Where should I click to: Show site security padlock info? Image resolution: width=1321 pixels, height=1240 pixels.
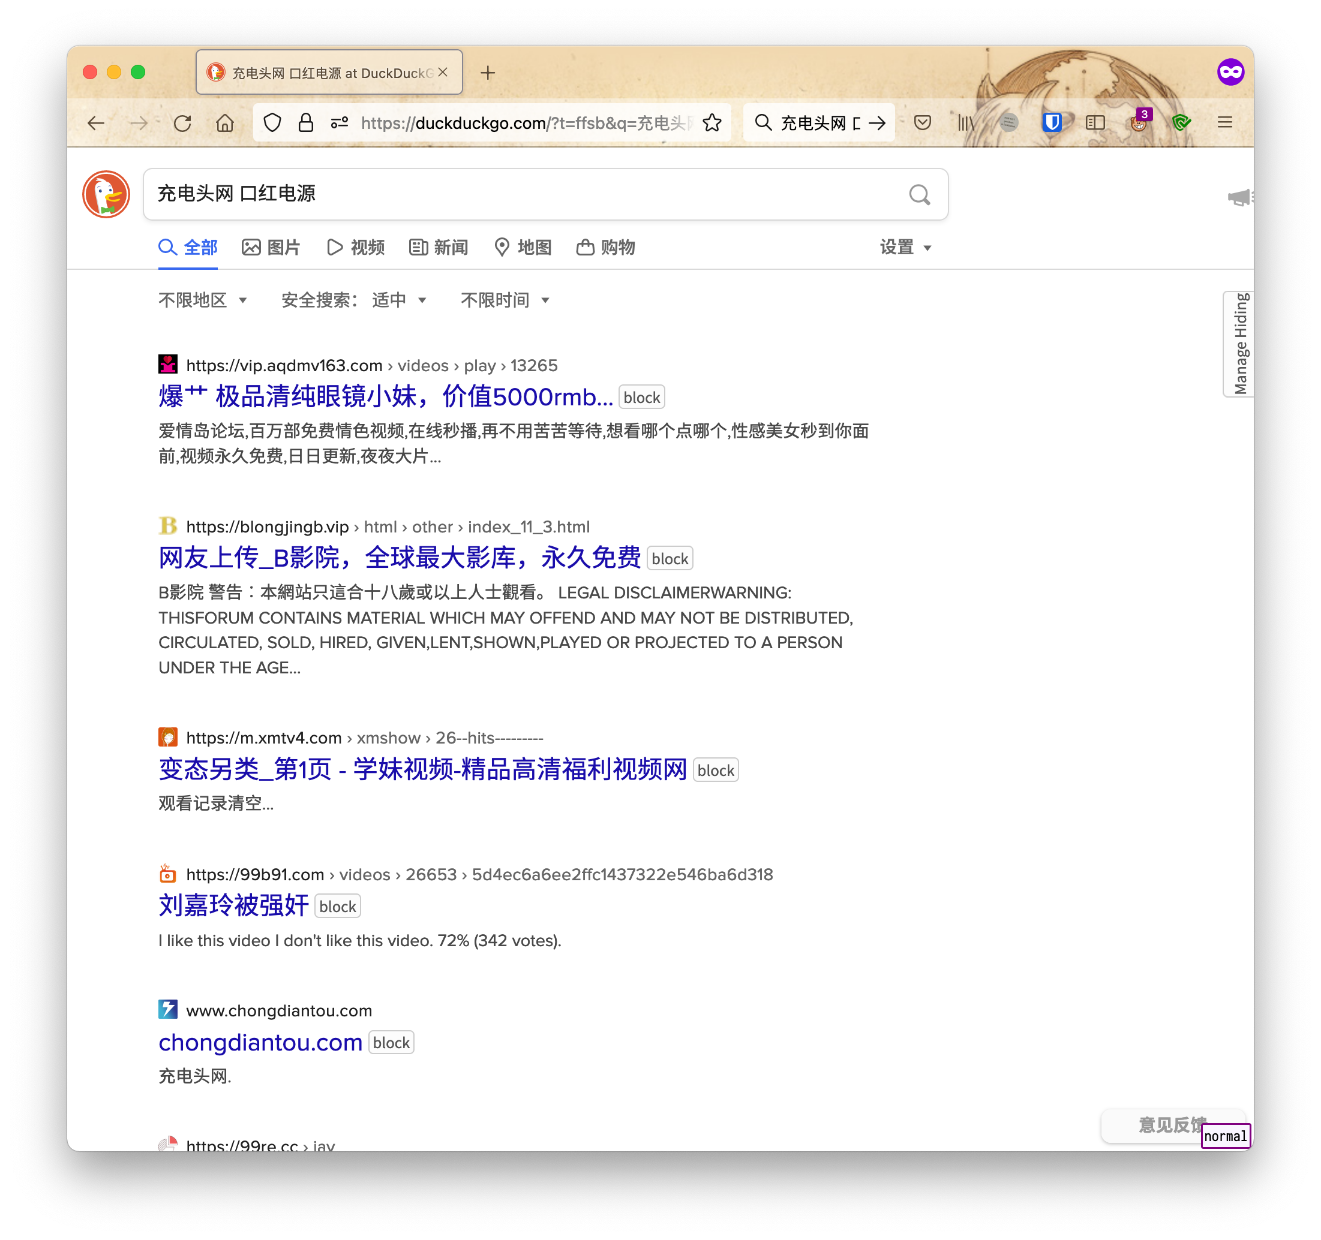click(306, 122)
